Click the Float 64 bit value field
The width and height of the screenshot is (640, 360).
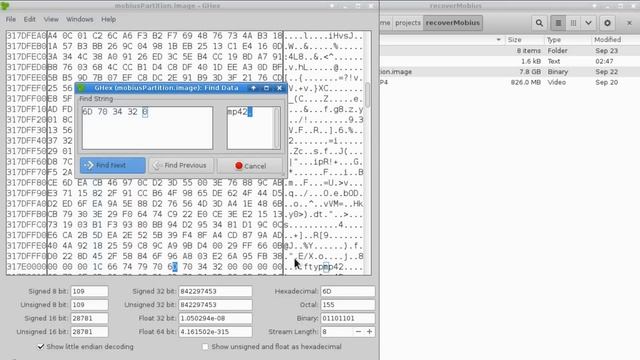(x=215, y=331)
